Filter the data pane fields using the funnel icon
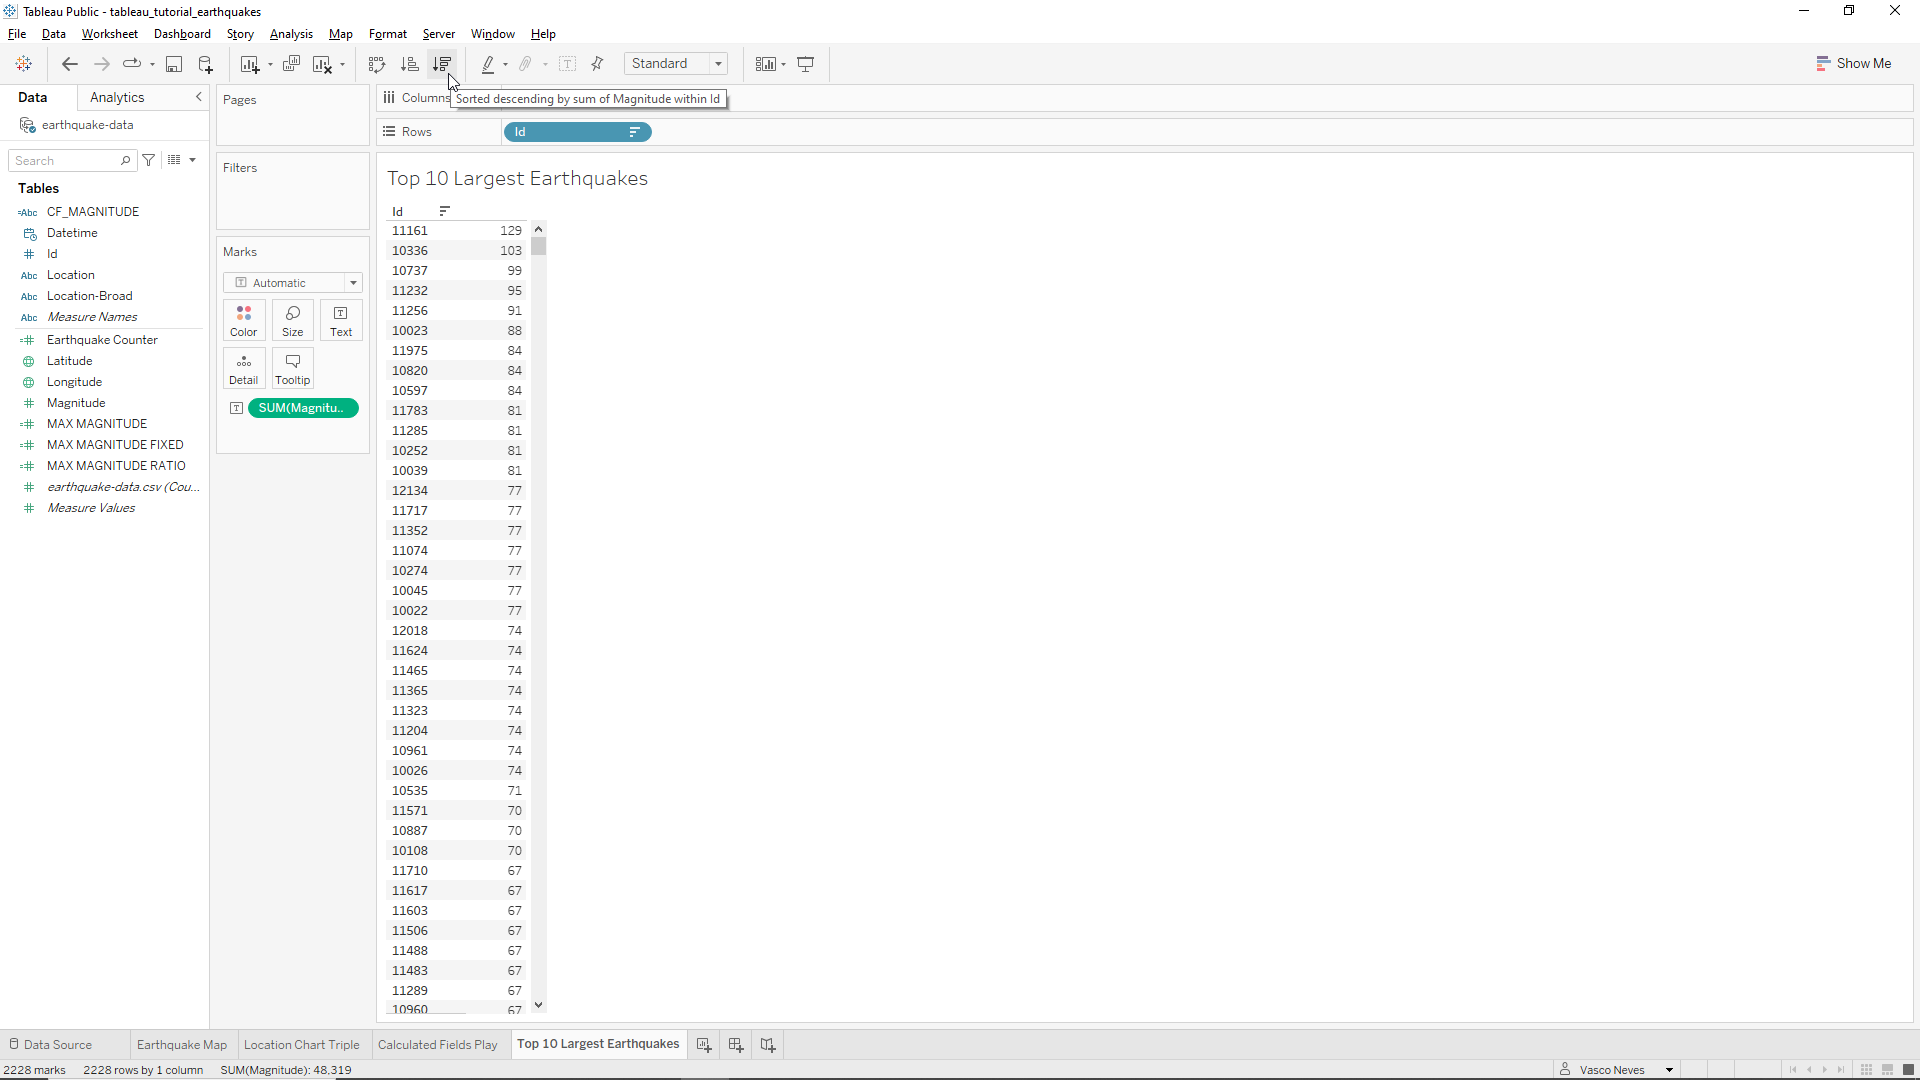 pos(149,160)
